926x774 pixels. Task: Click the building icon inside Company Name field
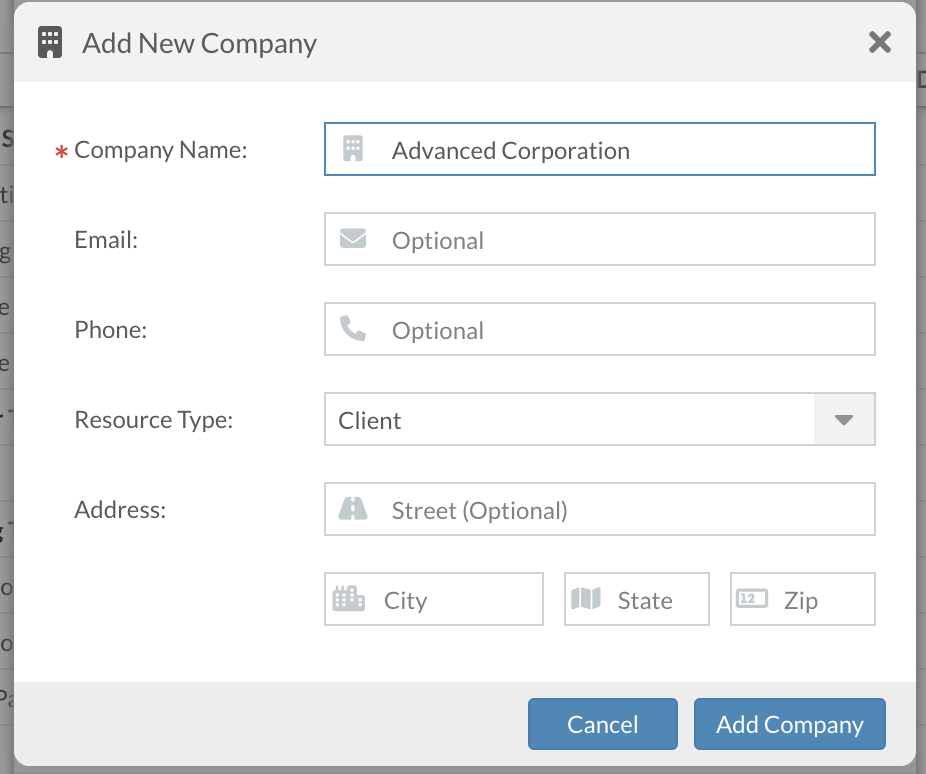tap(352, 149)
